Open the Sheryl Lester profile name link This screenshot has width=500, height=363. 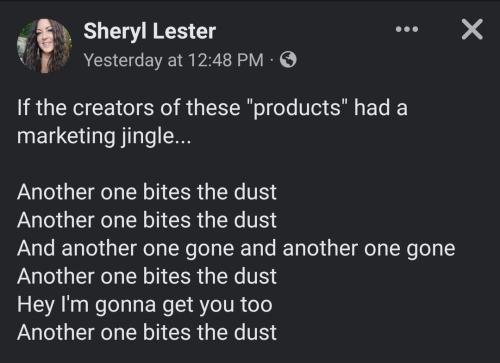[x=150, y=31]
